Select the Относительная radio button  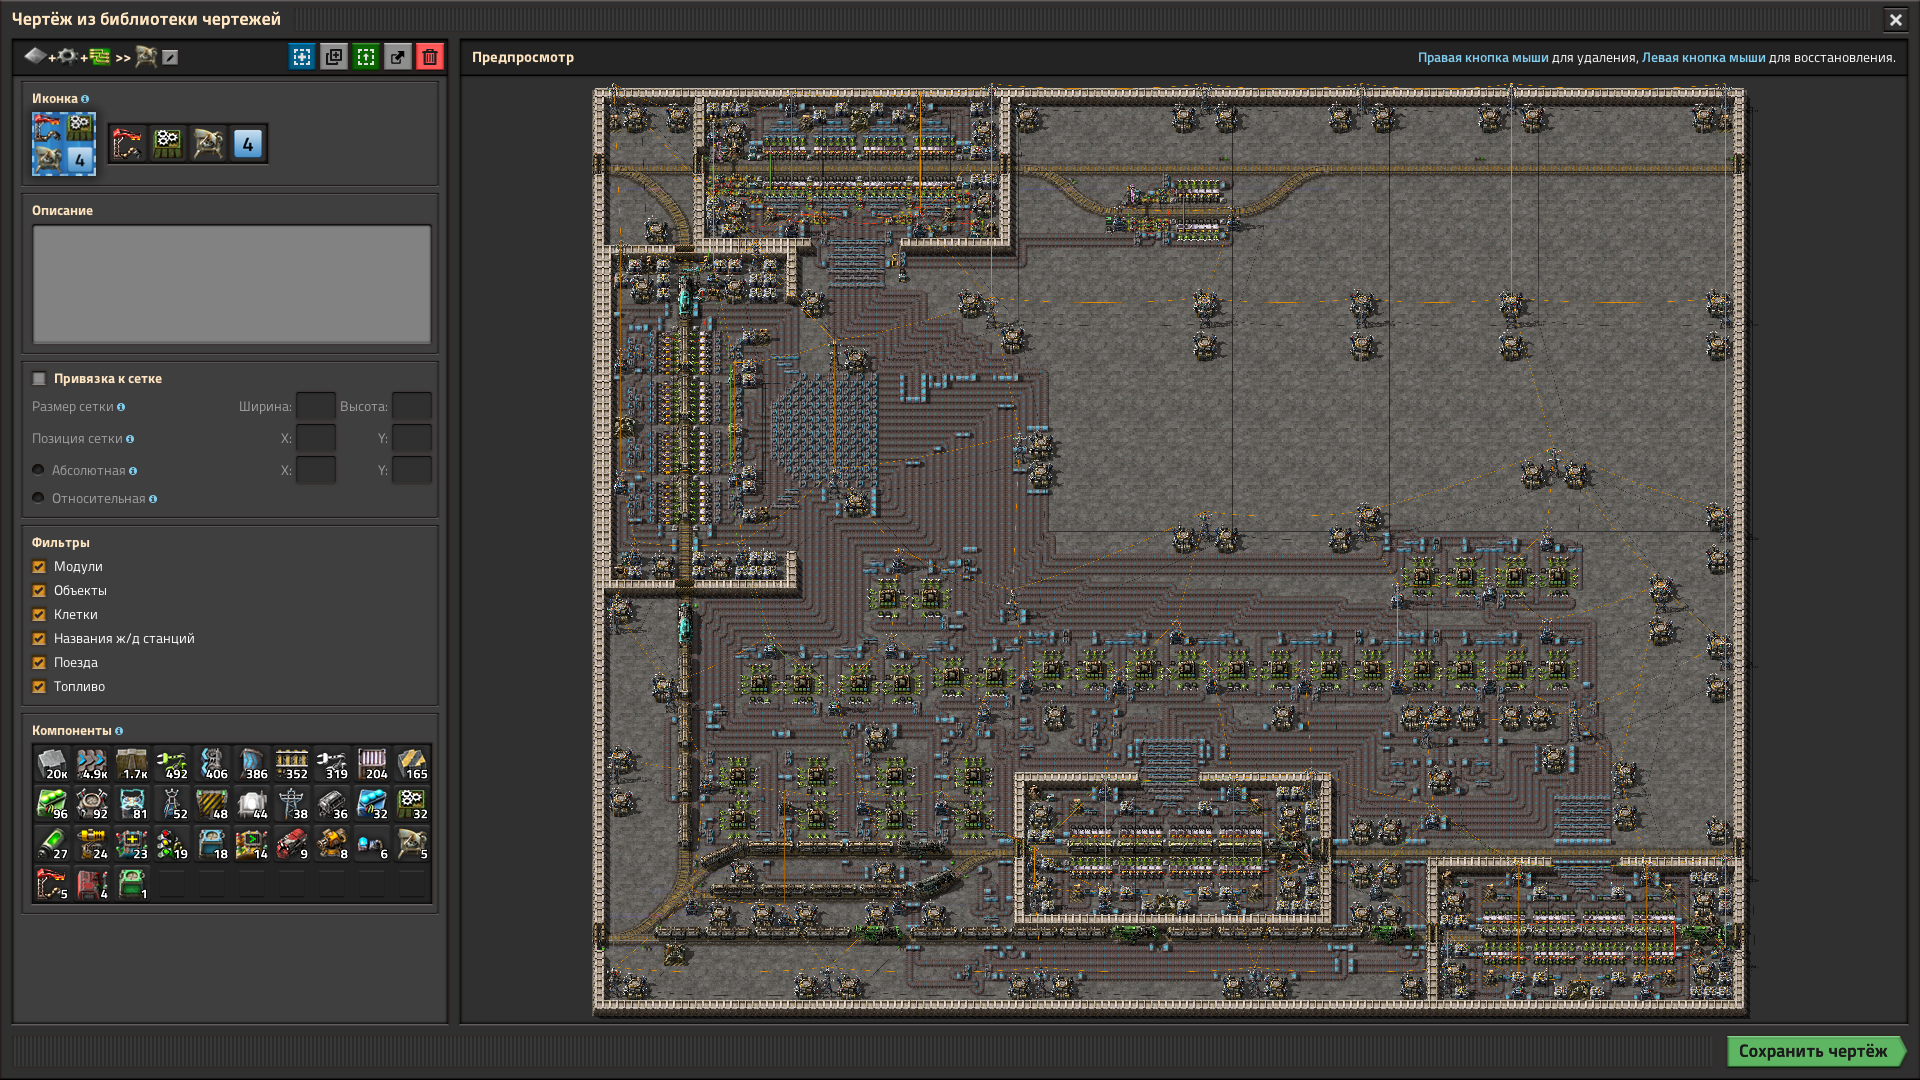tap(38, 498)
